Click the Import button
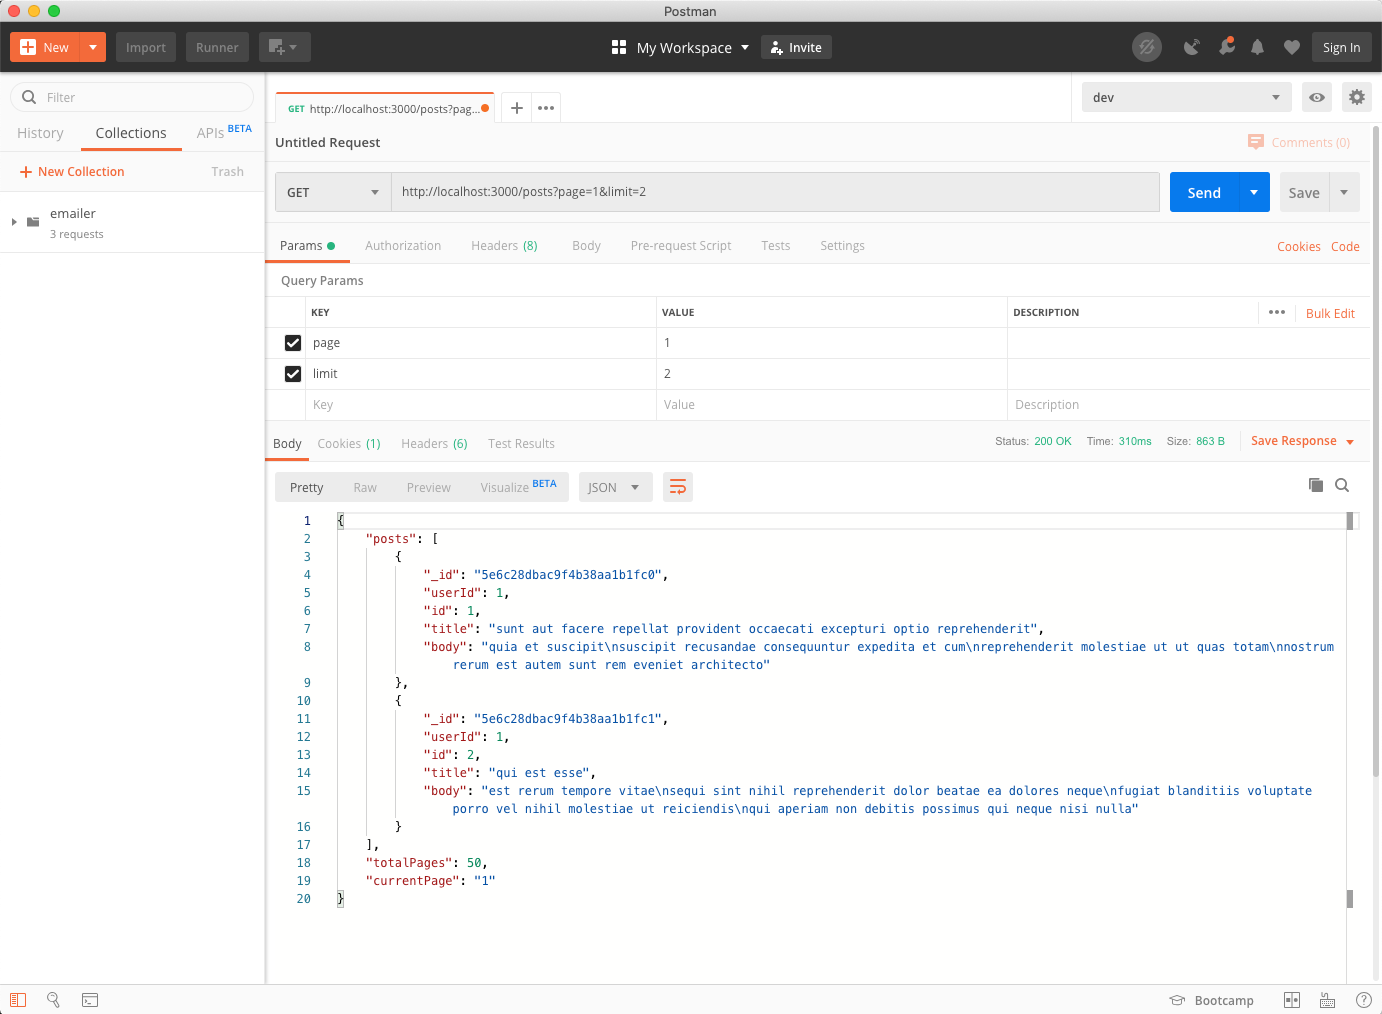The height and width of the screenshot is (1014, 1382). pos(146,47)
